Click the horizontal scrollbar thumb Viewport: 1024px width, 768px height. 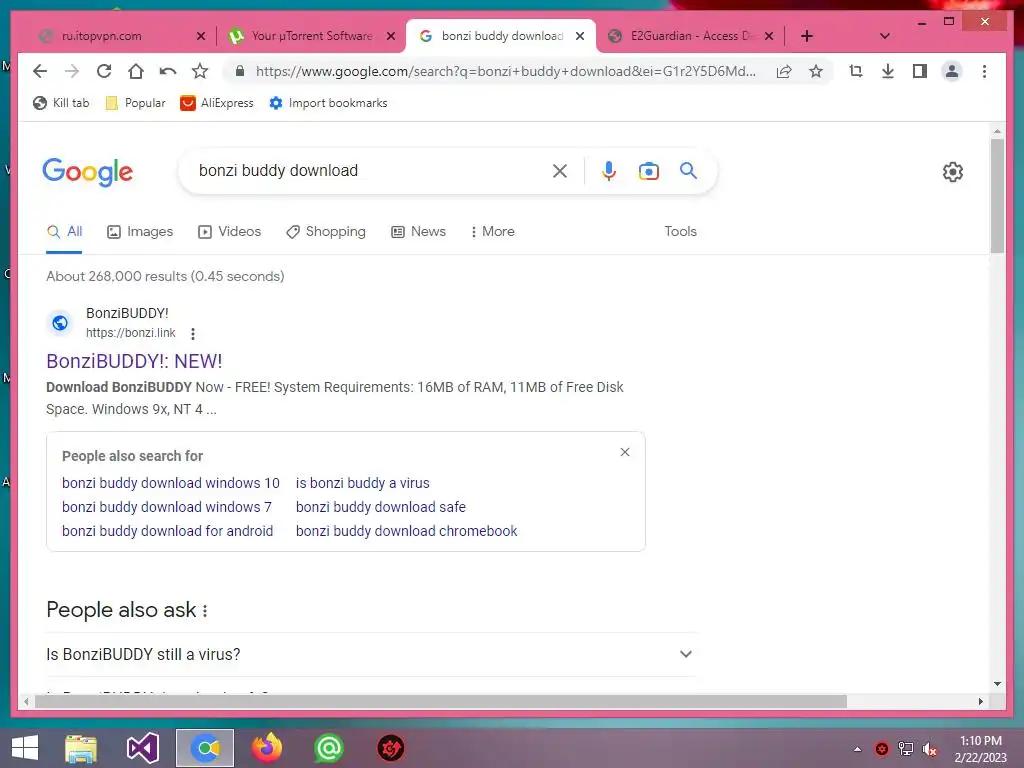[441, 701]
